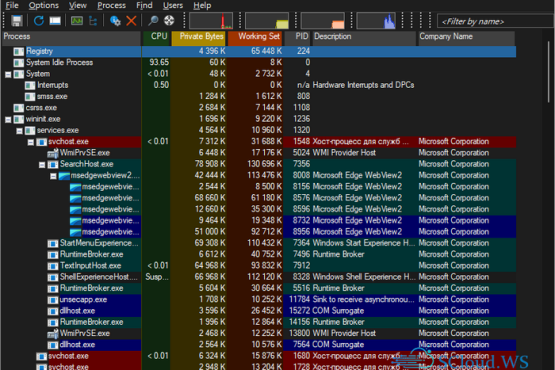Screen dimensions: 555x370
Task: Sort by the CPU column header
Action: (156, 37)
